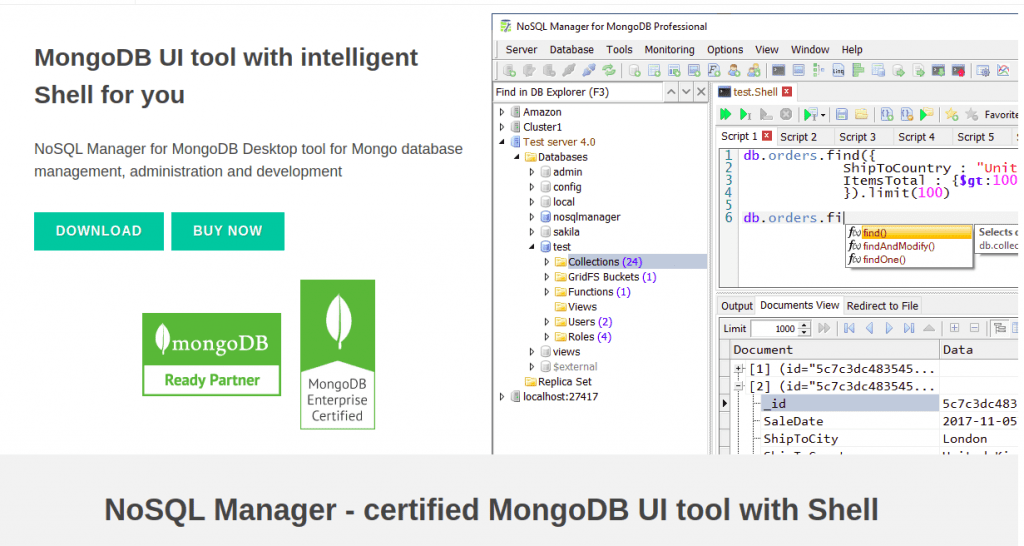Execute current statement with green arrow cursor icon

coord(746,115)
